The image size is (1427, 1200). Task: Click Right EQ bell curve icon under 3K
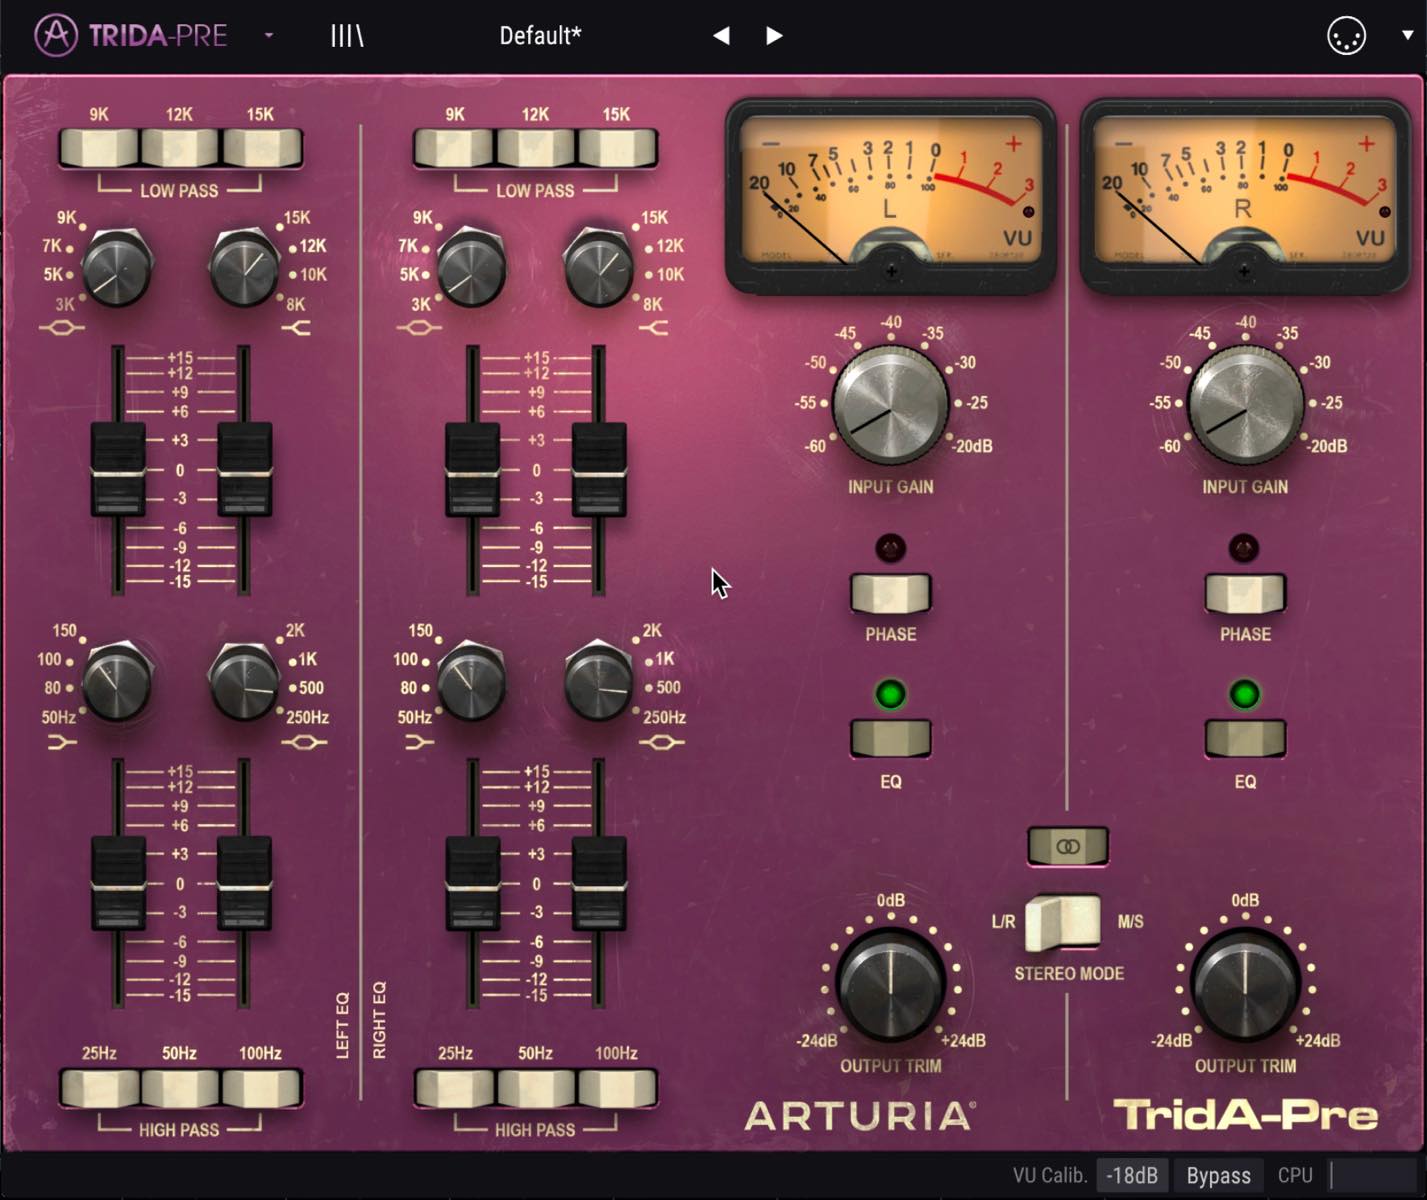tap(418, 328)
